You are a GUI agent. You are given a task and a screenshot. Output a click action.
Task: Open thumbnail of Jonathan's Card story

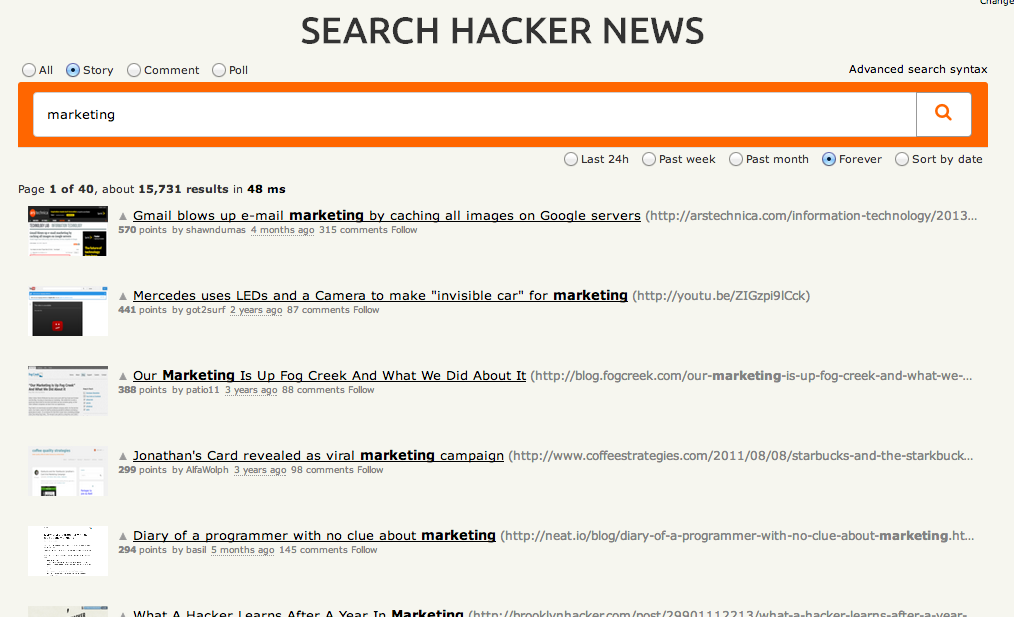[x=68, y=471]
